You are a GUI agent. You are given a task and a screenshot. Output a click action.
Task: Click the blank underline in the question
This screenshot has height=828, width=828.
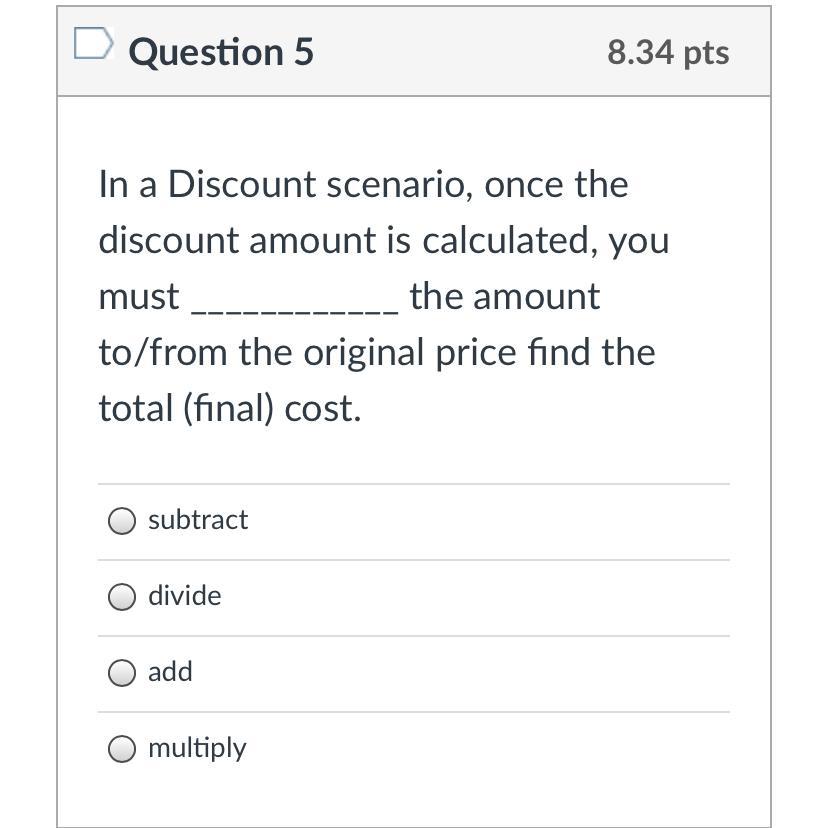[x=294, y=300]
